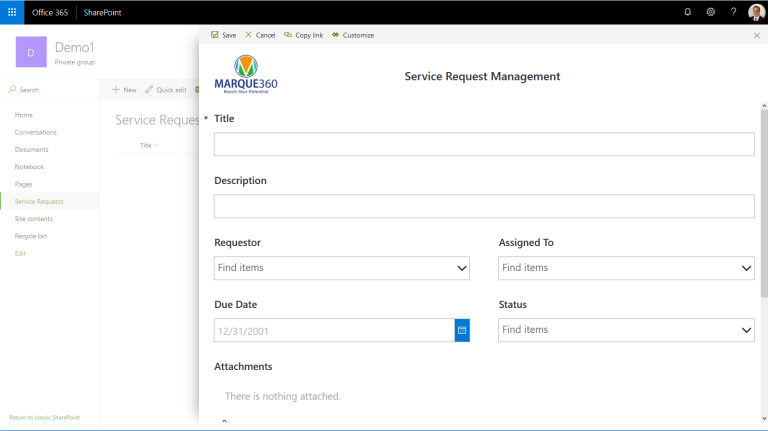768x431 pixels.
Task: Open the notifications bell
Action: [x=688, y=12]
